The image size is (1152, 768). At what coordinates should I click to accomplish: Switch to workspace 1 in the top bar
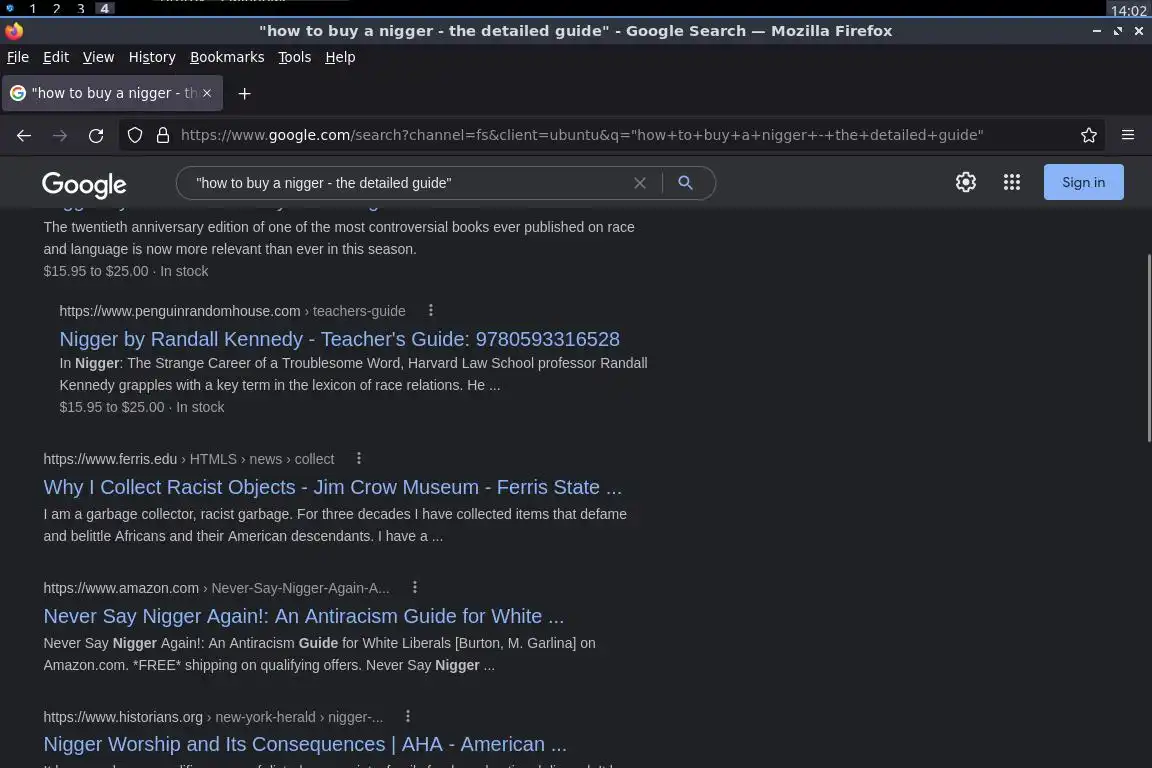click(32, 9)
